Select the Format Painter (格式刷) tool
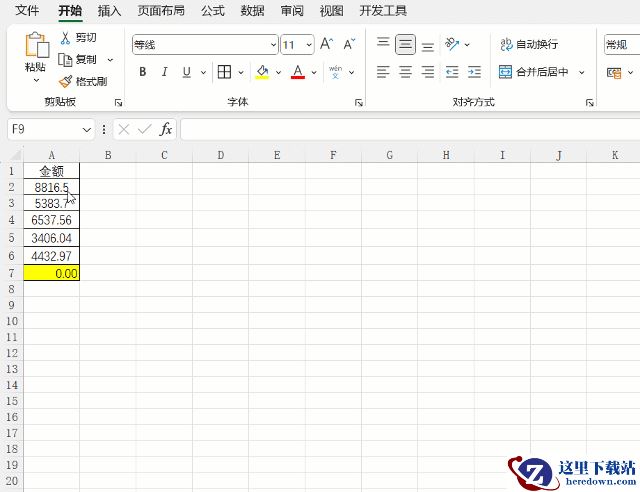The width and height of the screenshot is (640, 492). tap(66, 81)
